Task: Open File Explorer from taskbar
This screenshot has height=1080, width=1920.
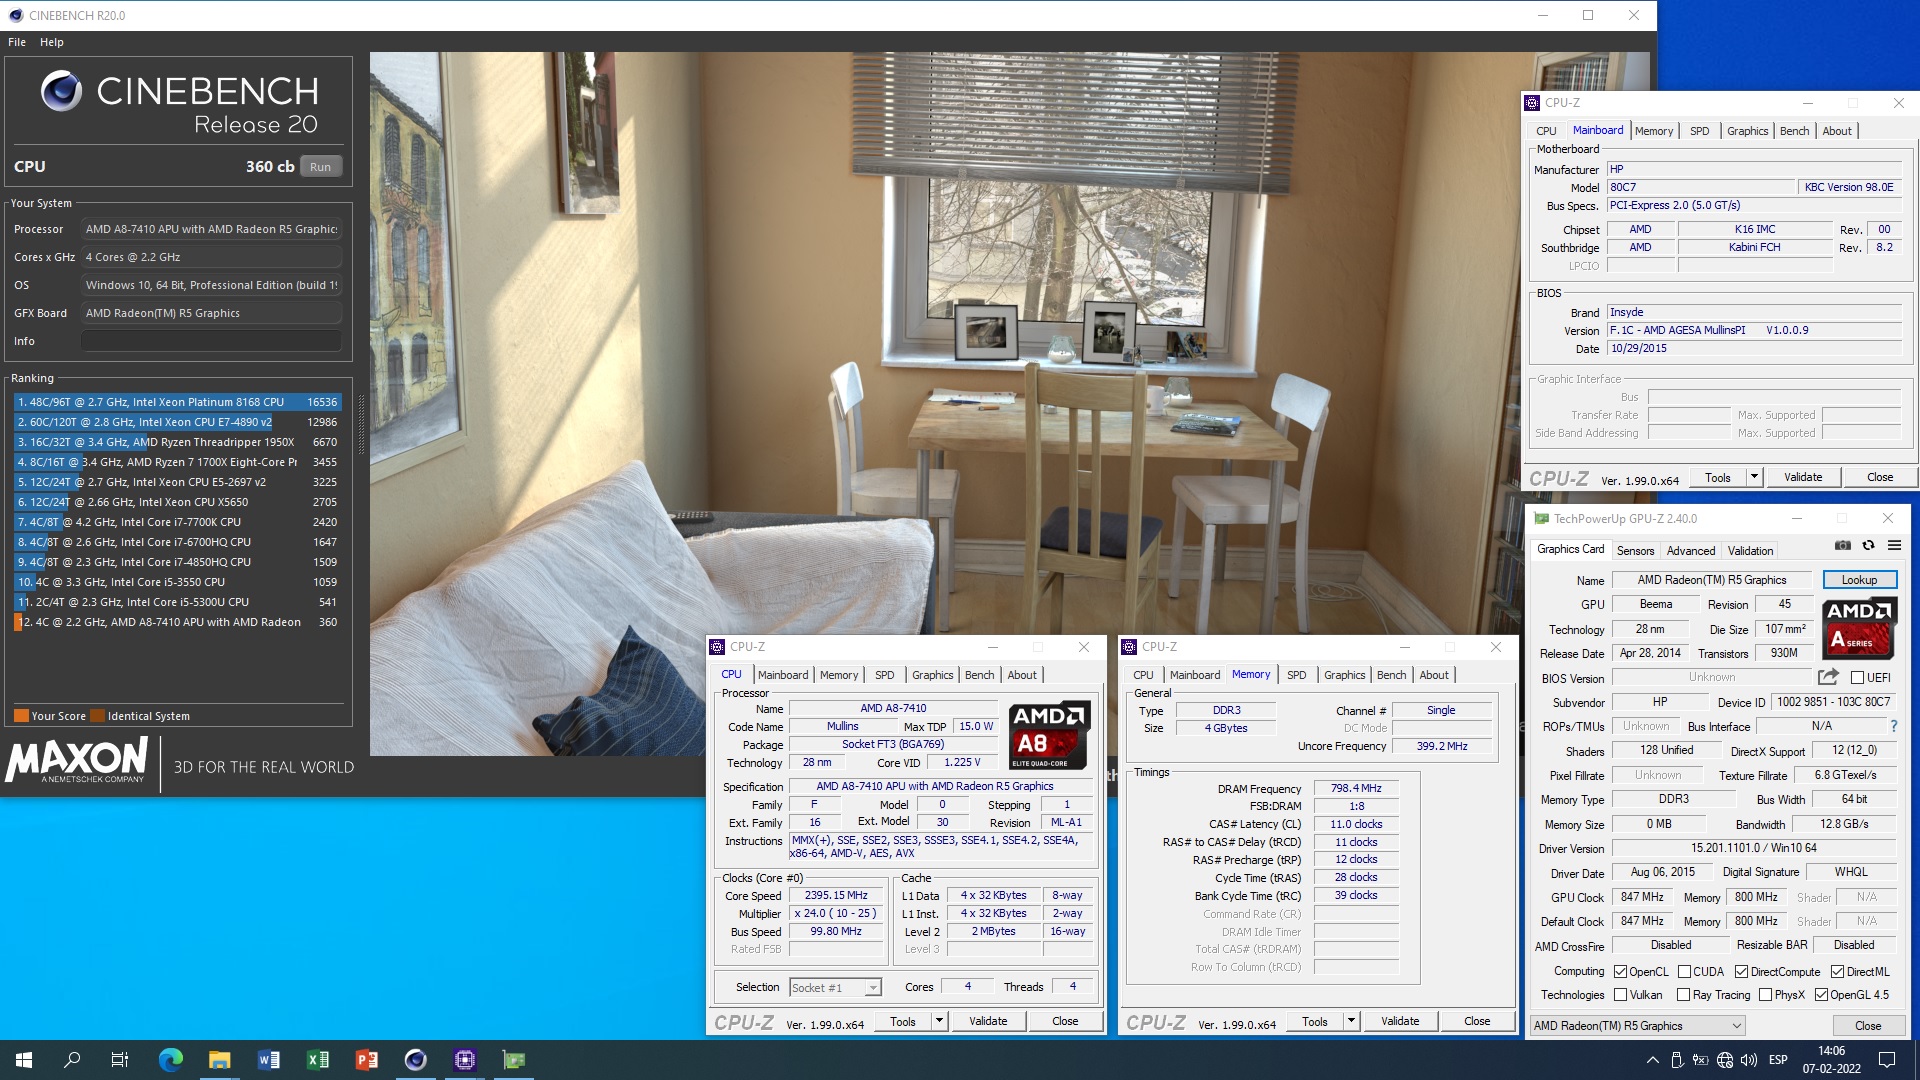Action: tap(219, 1060)
